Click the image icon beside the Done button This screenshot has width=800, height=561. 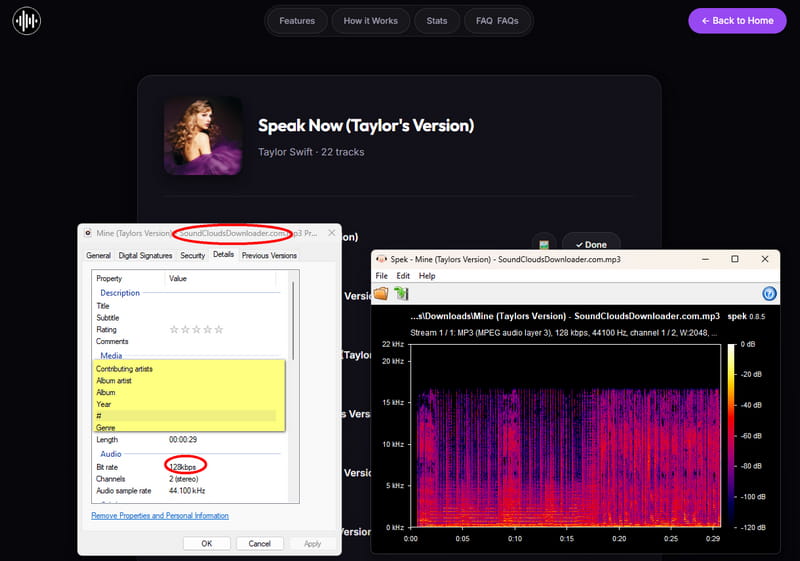(544, 244)
